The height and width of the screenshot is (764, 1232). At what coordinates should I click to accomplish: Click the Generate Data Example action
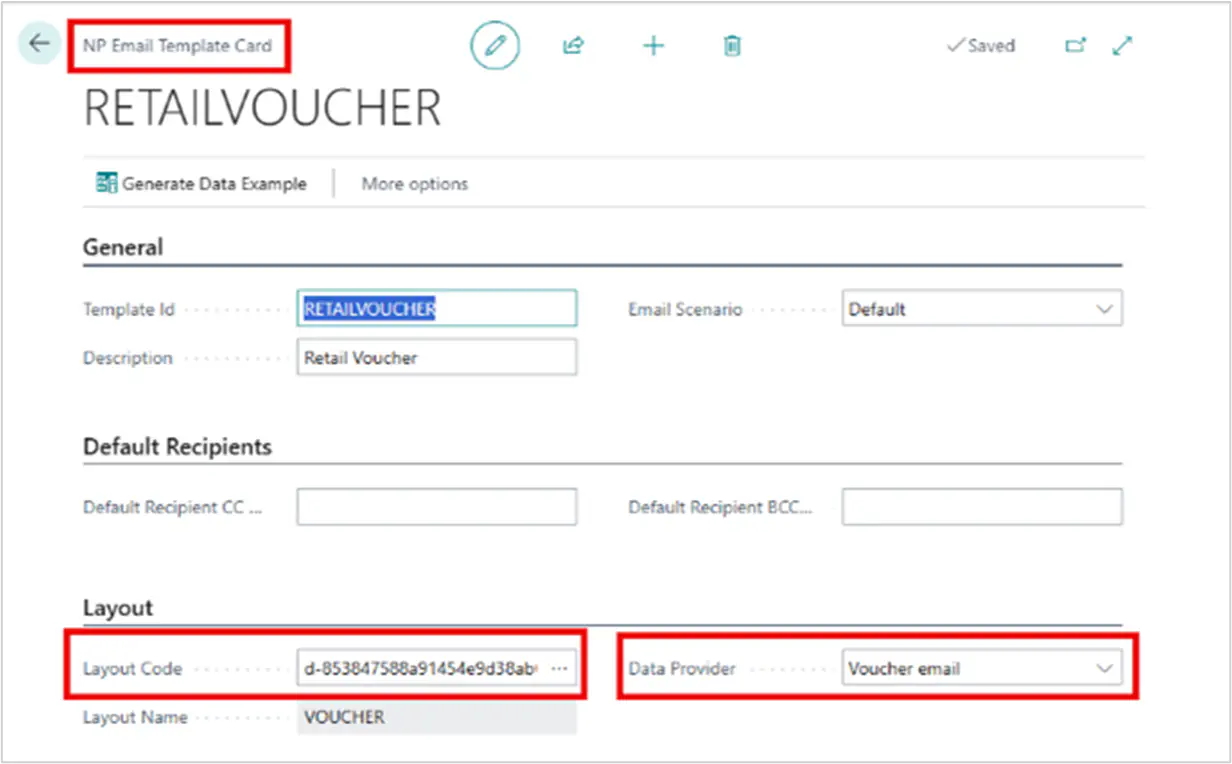click(201, 183)
